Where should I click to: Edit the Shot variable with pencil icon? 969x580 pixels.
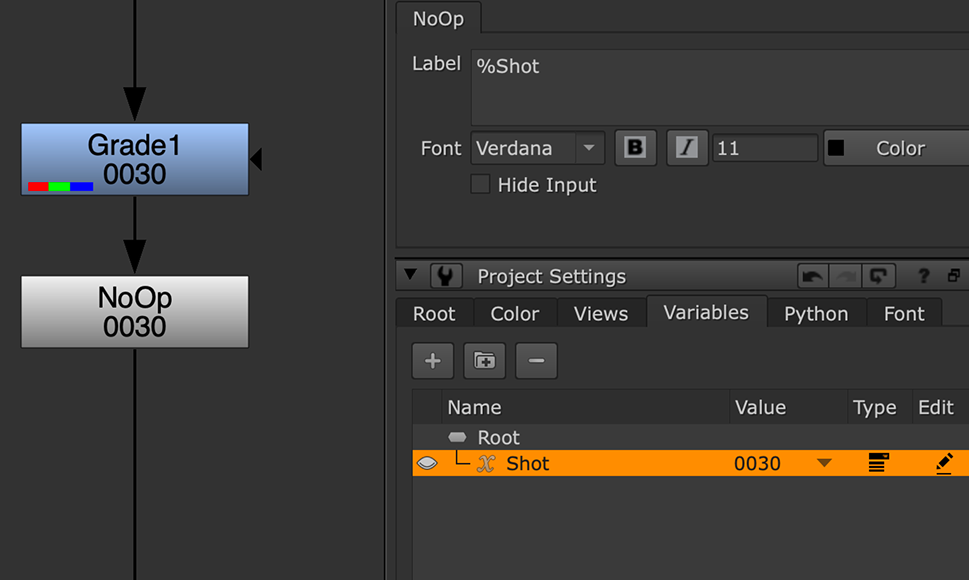tap(944, 463)
